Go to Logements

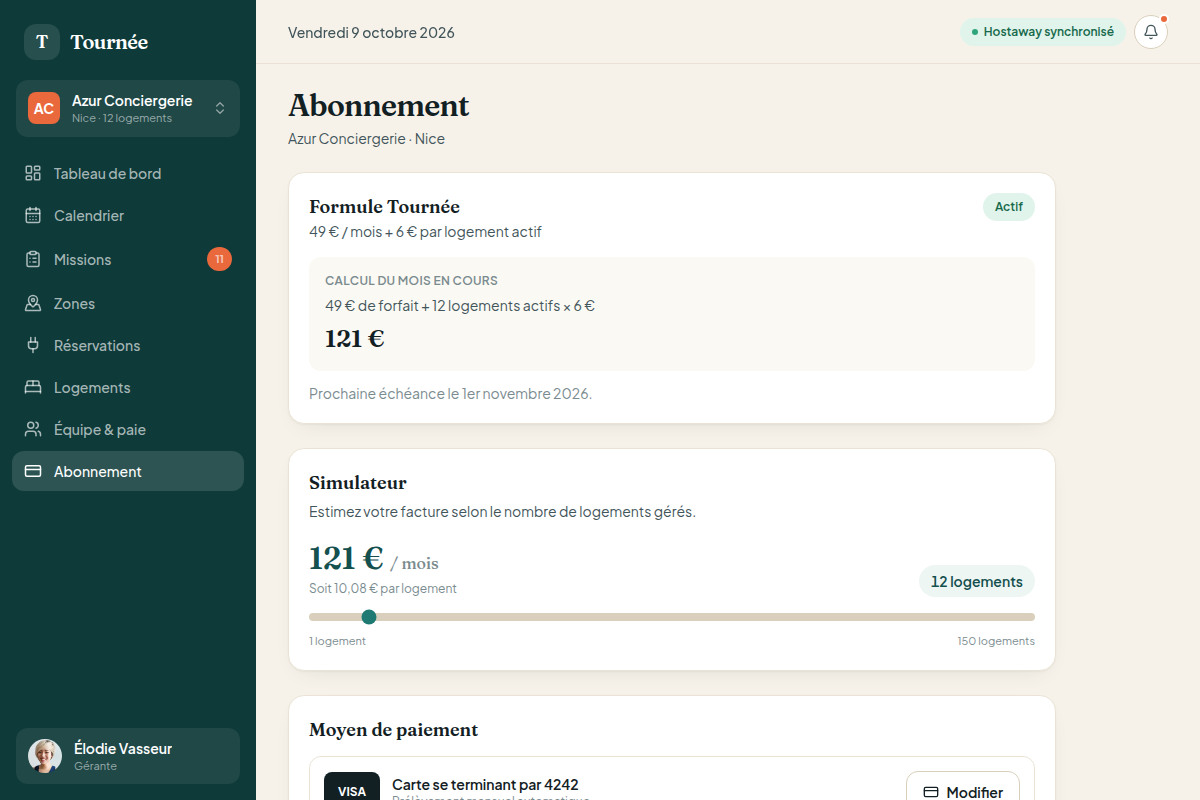click(128, 387)
